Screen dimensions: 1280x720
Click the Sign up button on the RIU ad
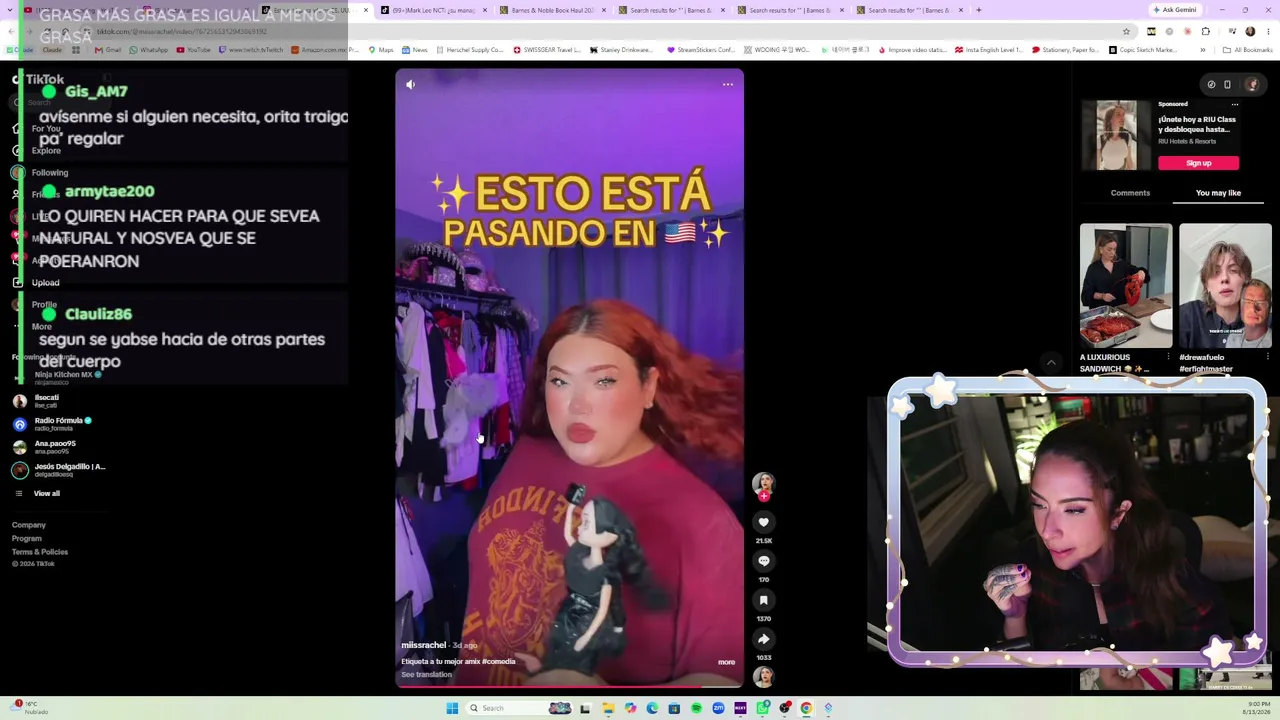pos(1198,163)
